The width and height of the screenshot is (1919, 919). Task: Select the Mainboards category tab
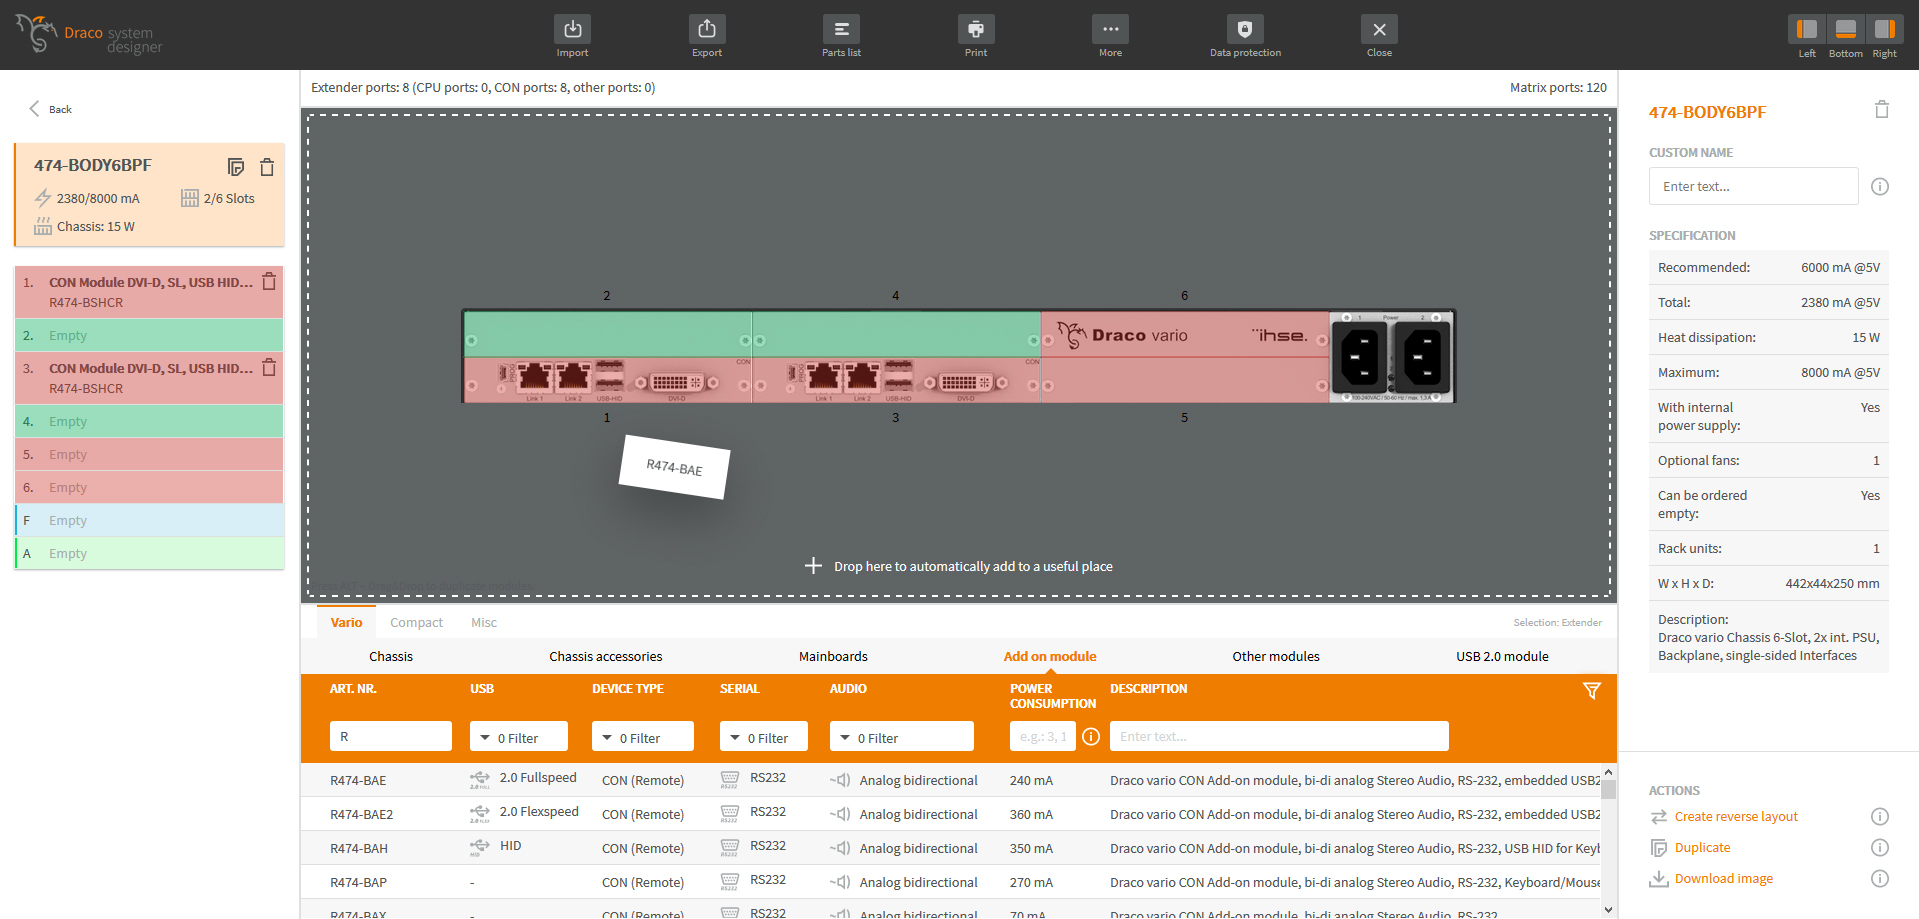coord(833,657)
